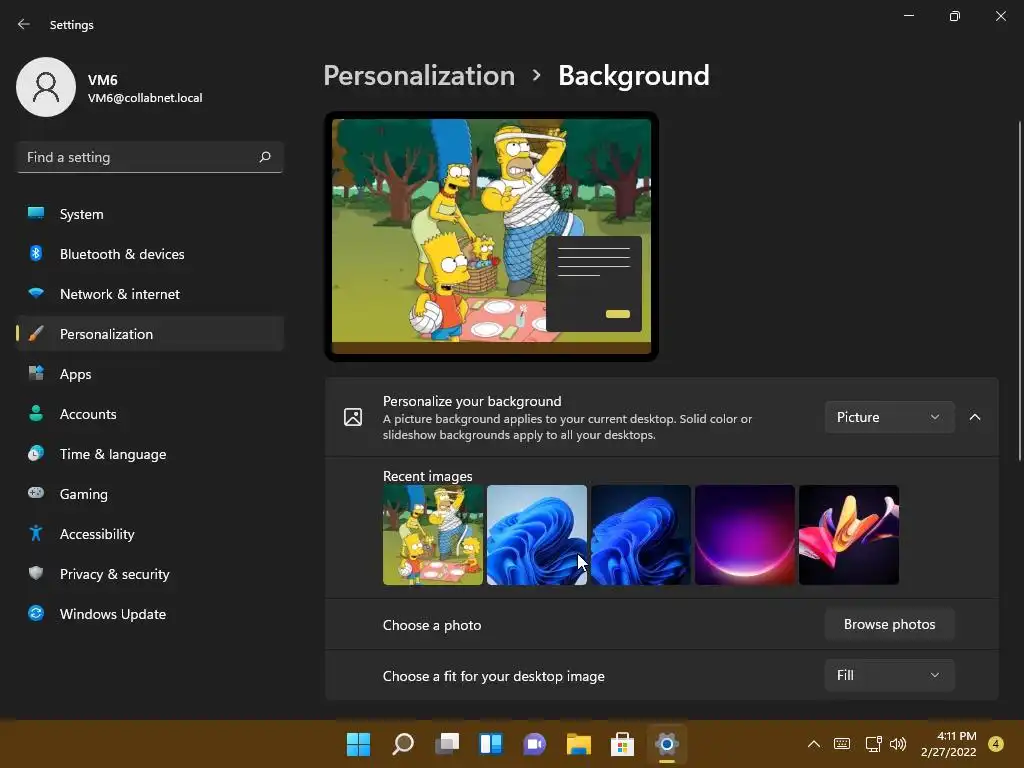Image resolution: width=1024 pixels, height=768 pixels.
Task: Open Accounts settings category
Action: [150, 414]
